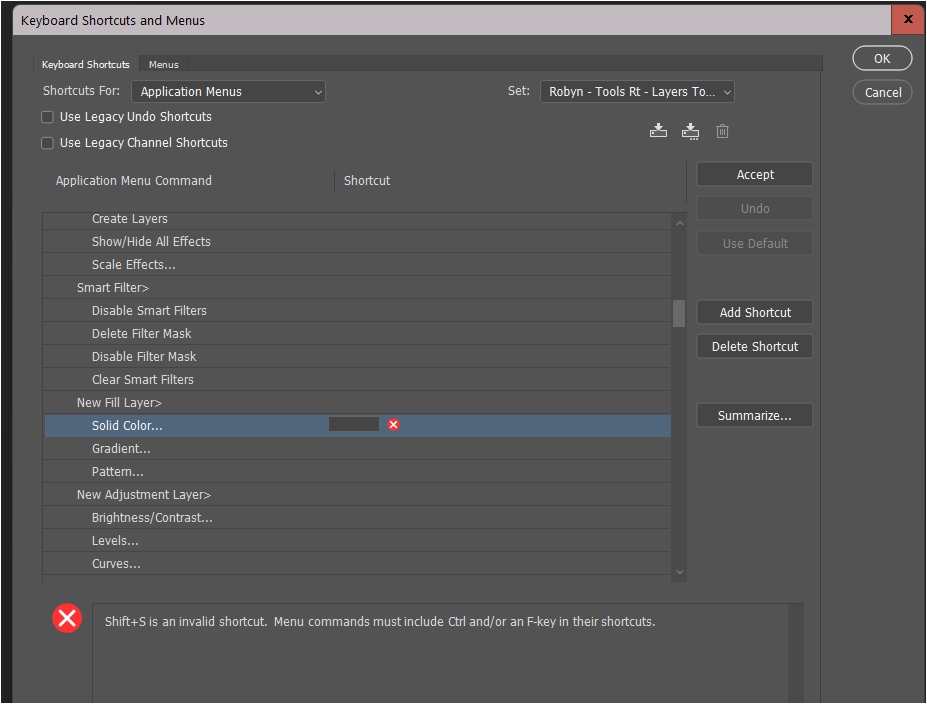Click Add Shortcut
The height and width of the screenshot is (704, 927).
(x=754, y=312)
